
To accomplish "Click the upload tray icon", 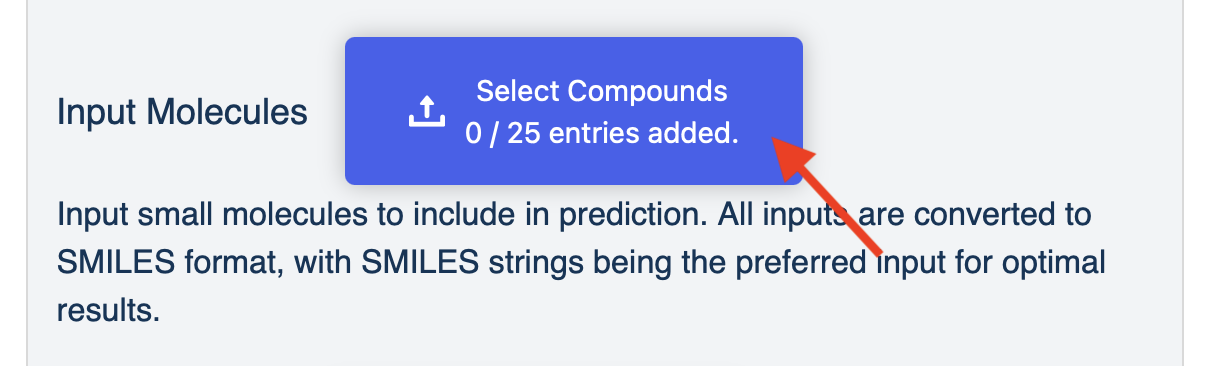I will (x=425, y=111).
